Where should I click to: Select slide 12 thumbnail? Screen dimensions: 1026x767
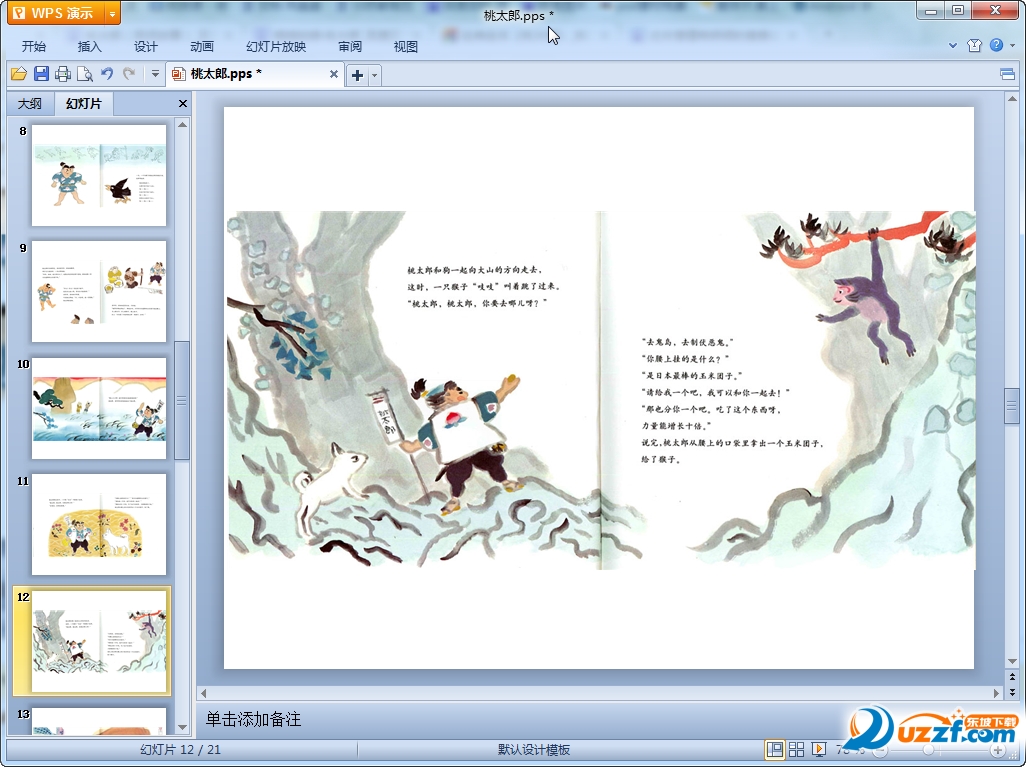99,641
